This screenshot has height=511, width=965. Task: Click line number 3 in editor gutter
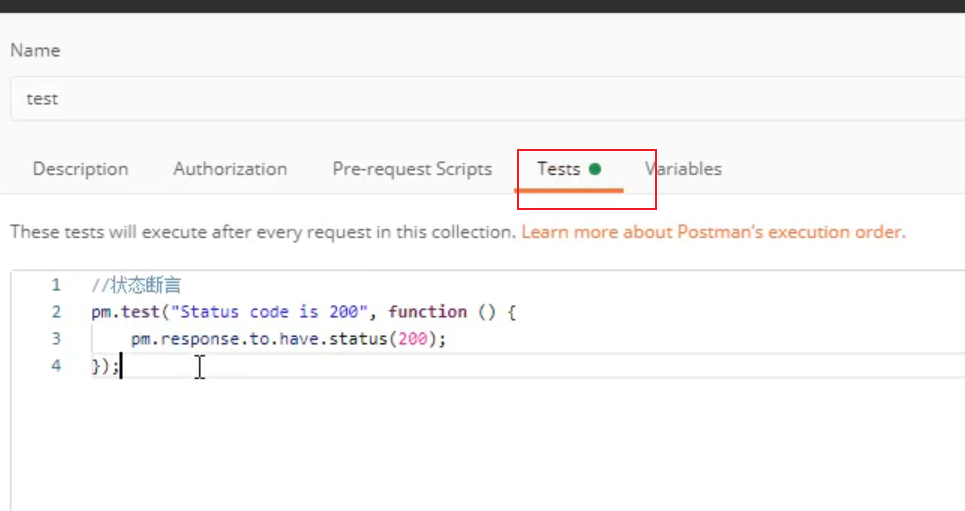[x=56, y=339]
